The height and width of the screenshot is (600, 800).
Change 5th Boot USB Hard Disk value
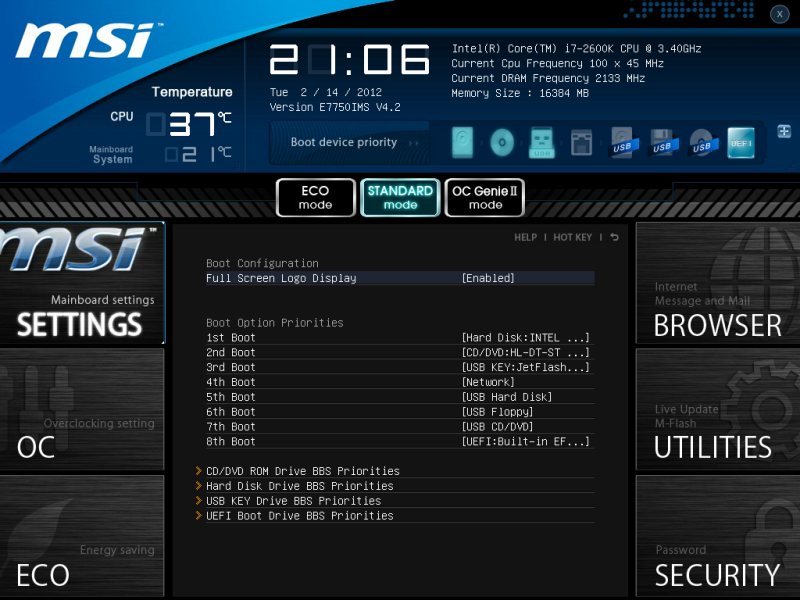[x=507, y=397]
